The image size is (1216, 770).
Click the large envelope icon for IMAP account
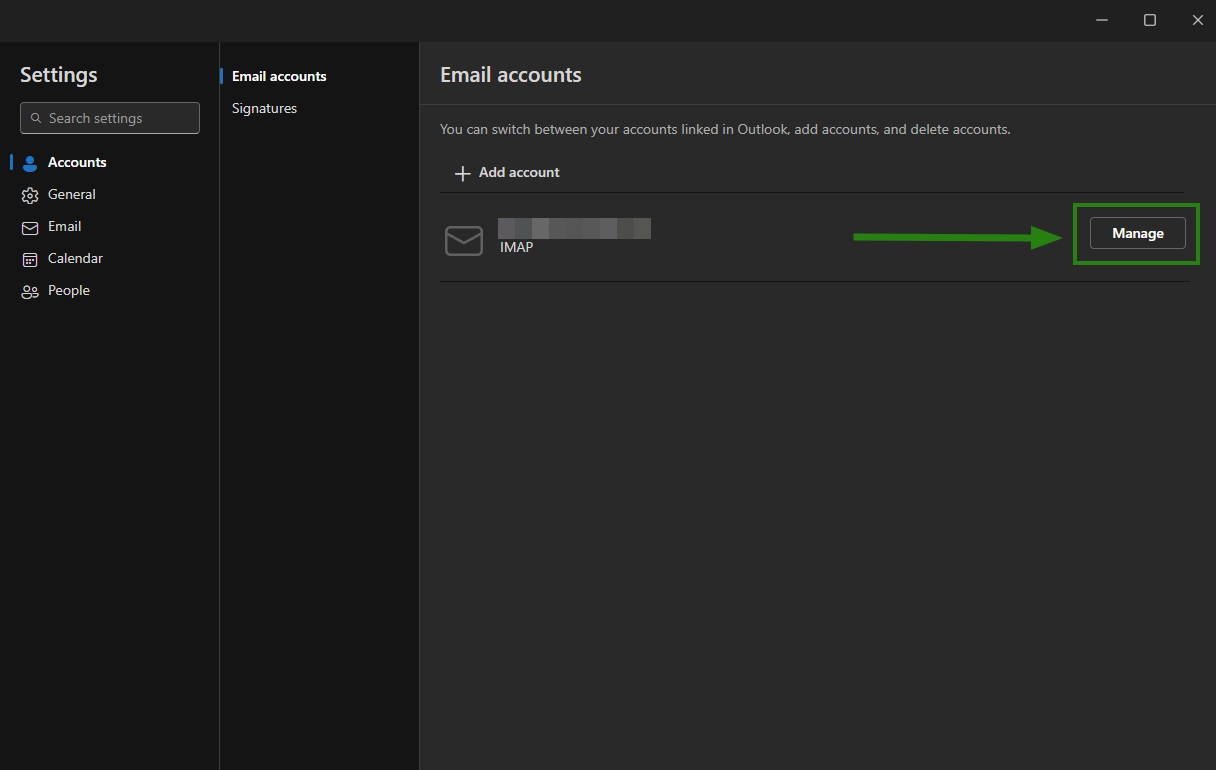464,240
